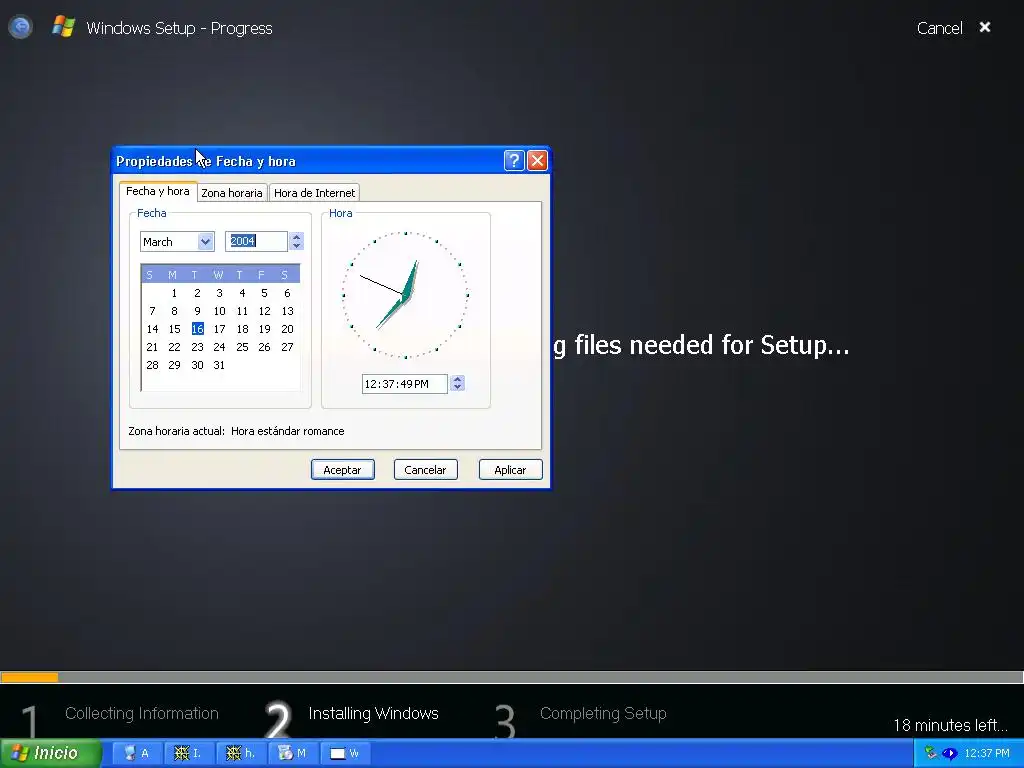The width and height of the screenshot is (1024, 768).
Task: Switch to the Zona horaria tab
Action: [x=232, y=193]
